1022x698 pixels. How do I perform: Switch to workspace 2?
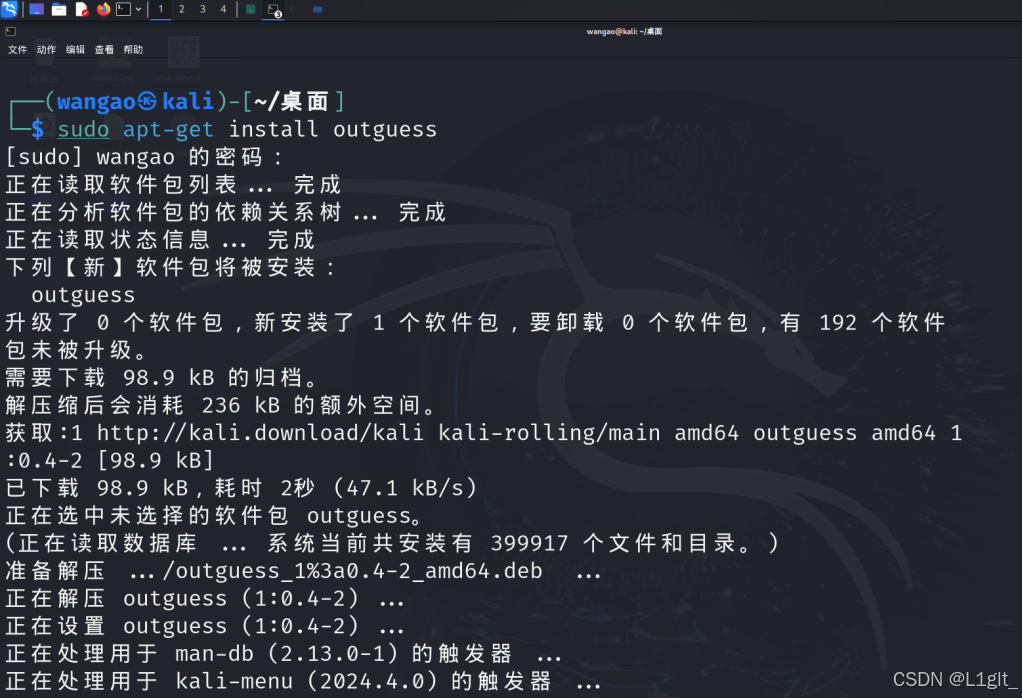182,10
